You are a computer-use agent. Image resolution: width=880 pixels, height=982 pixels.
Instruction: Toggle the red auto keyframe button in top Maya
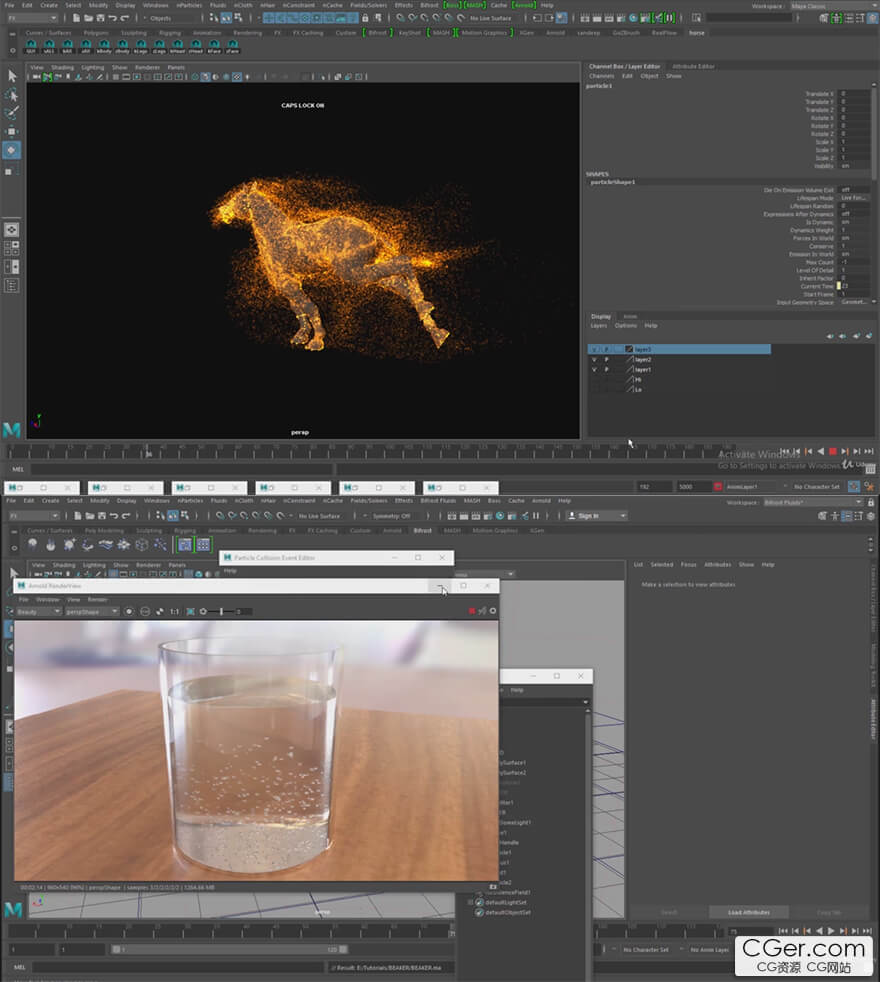[718, 487]
